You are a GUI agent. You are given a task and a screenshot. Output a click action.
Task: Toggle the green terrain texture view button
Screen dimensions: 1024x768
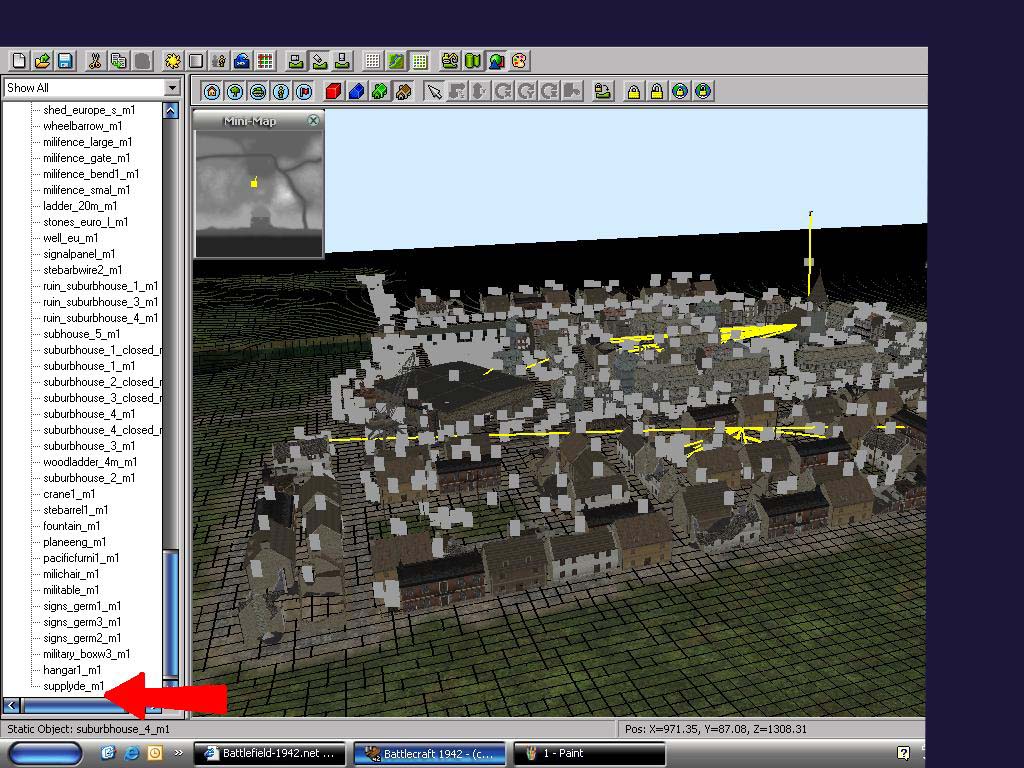pyautogui.click(x=396, y=61)
